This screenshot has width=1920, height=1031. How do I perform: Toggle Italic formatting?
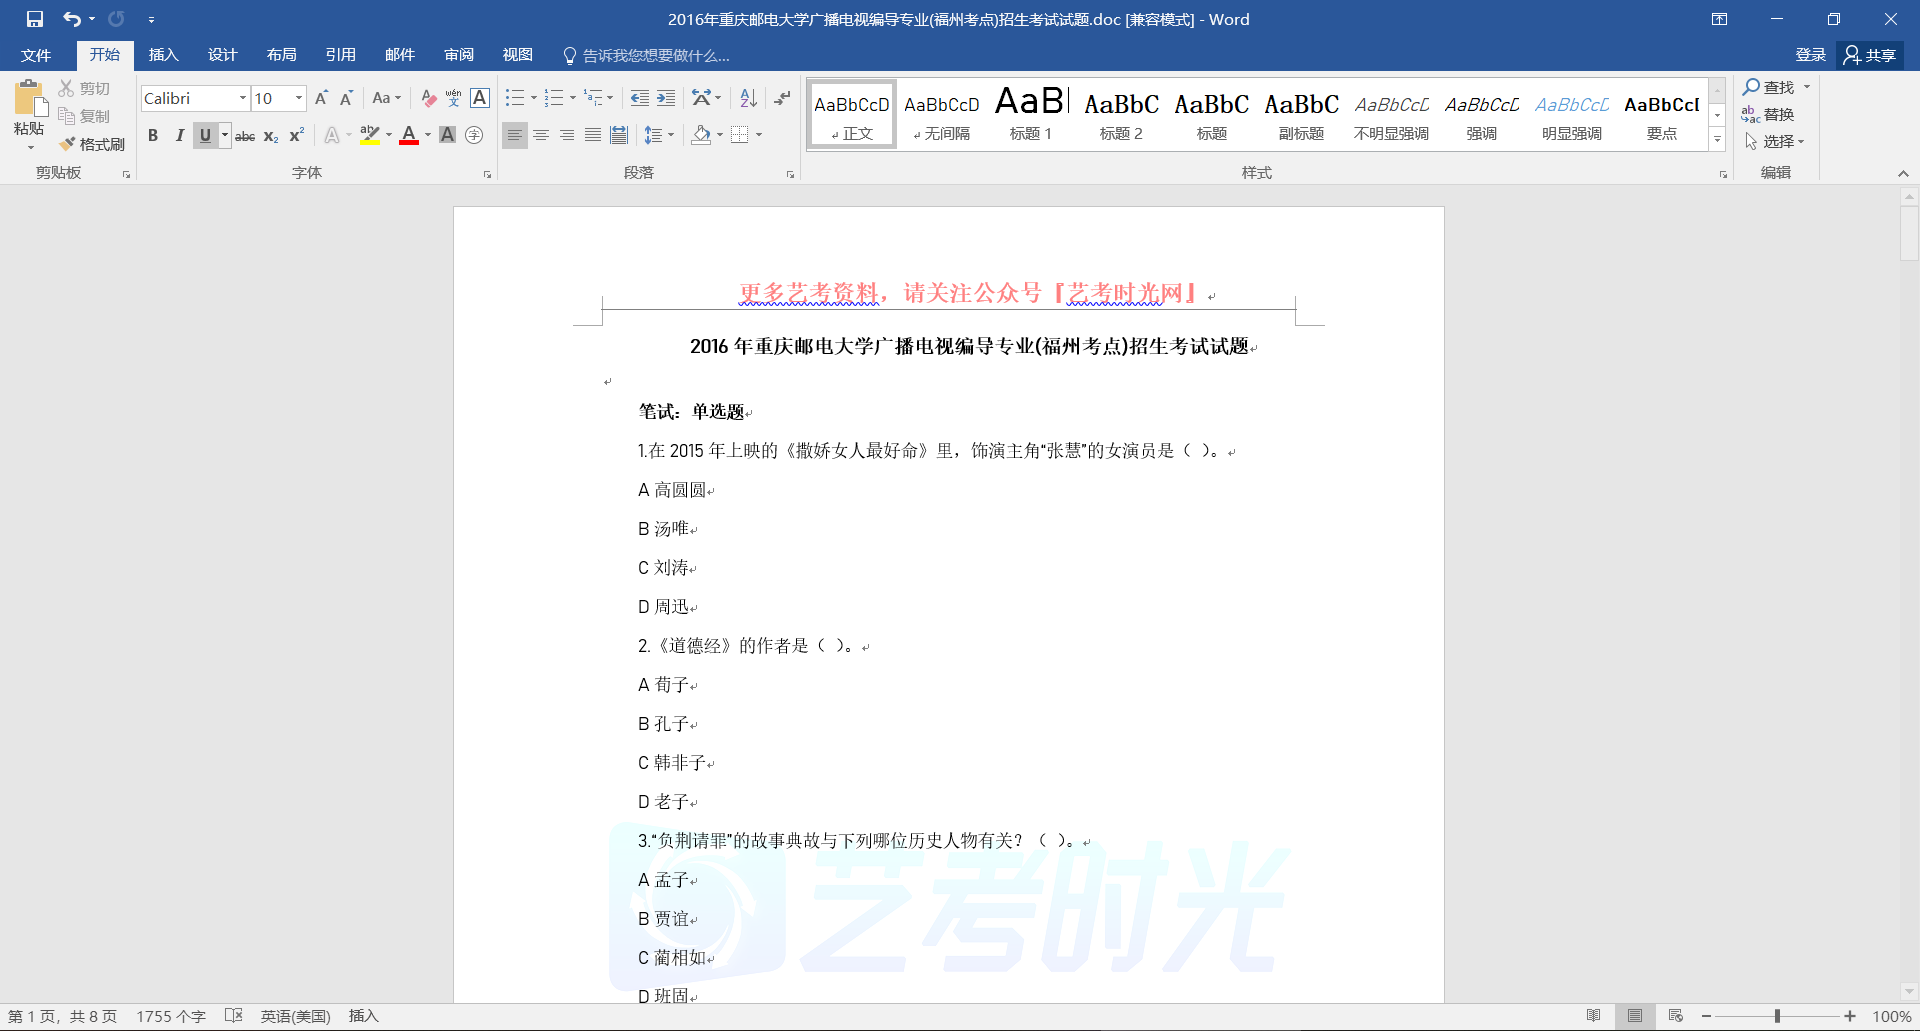click(x=179, y=136)
